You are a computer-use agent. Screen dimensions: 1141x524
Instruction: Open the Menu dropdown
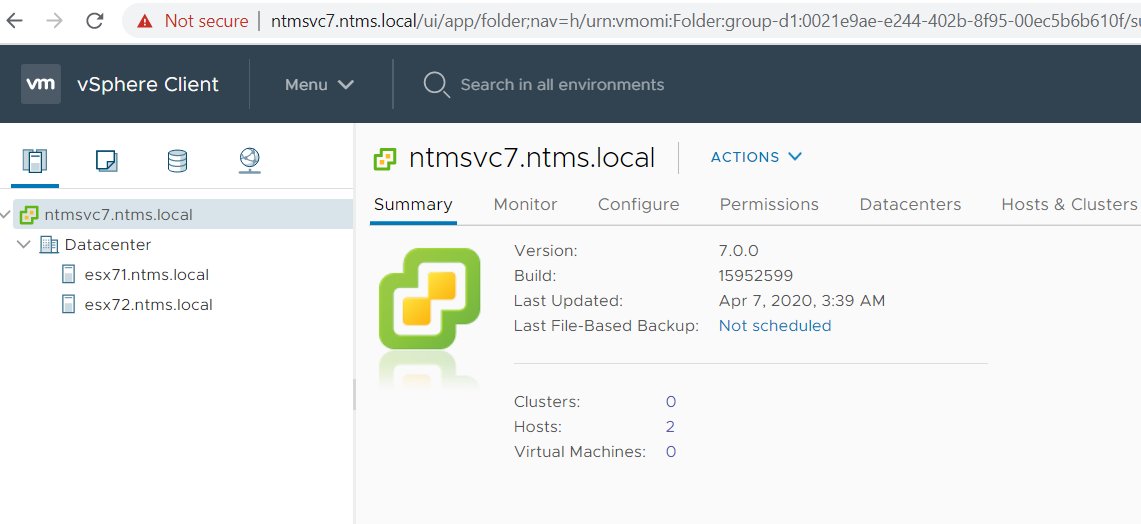pyautogui.click(x=319, y=84)
